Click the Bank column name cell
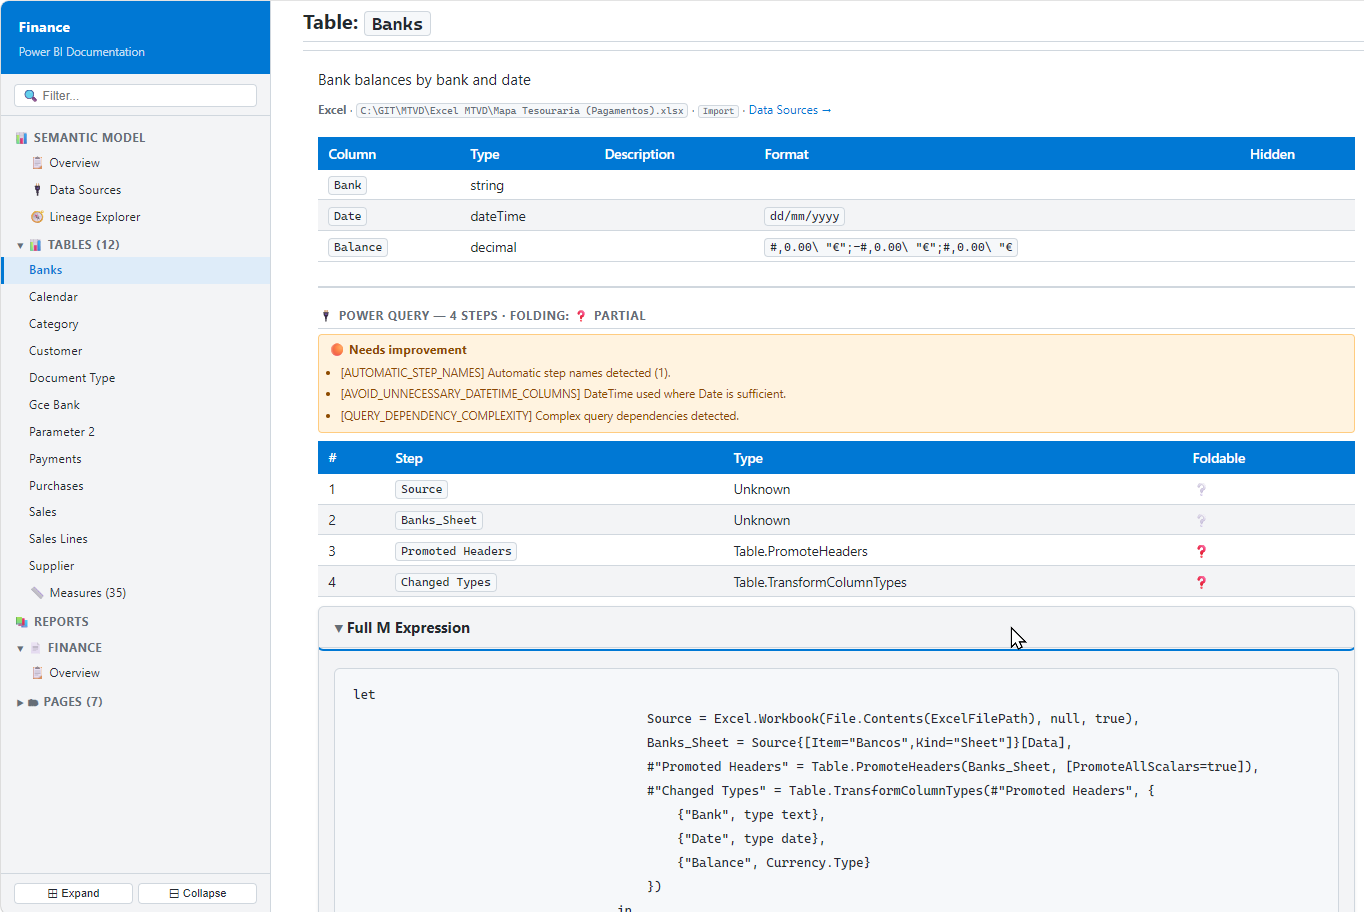The width and height of the screenshot is (1364, 912). [x=347, y=185]
